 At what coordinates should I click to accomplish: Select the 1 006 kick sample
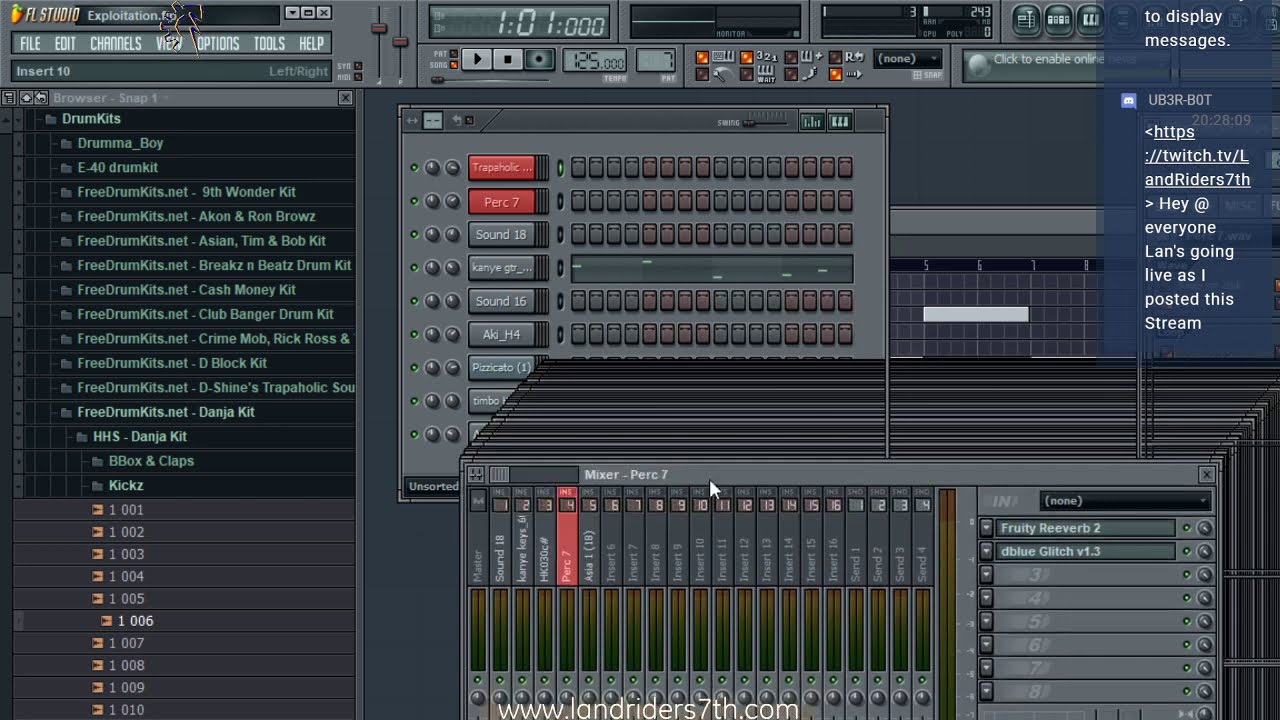[x=135, y=621]
